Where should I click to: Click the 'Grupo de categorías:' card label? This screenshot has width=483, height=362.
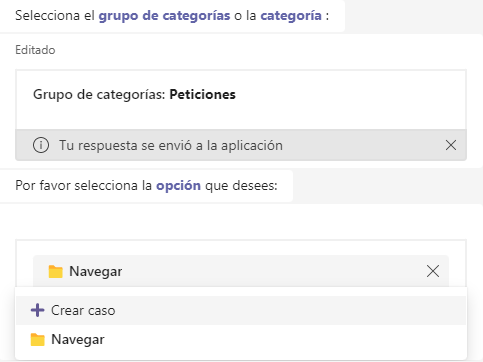click(x=99, y=95)
